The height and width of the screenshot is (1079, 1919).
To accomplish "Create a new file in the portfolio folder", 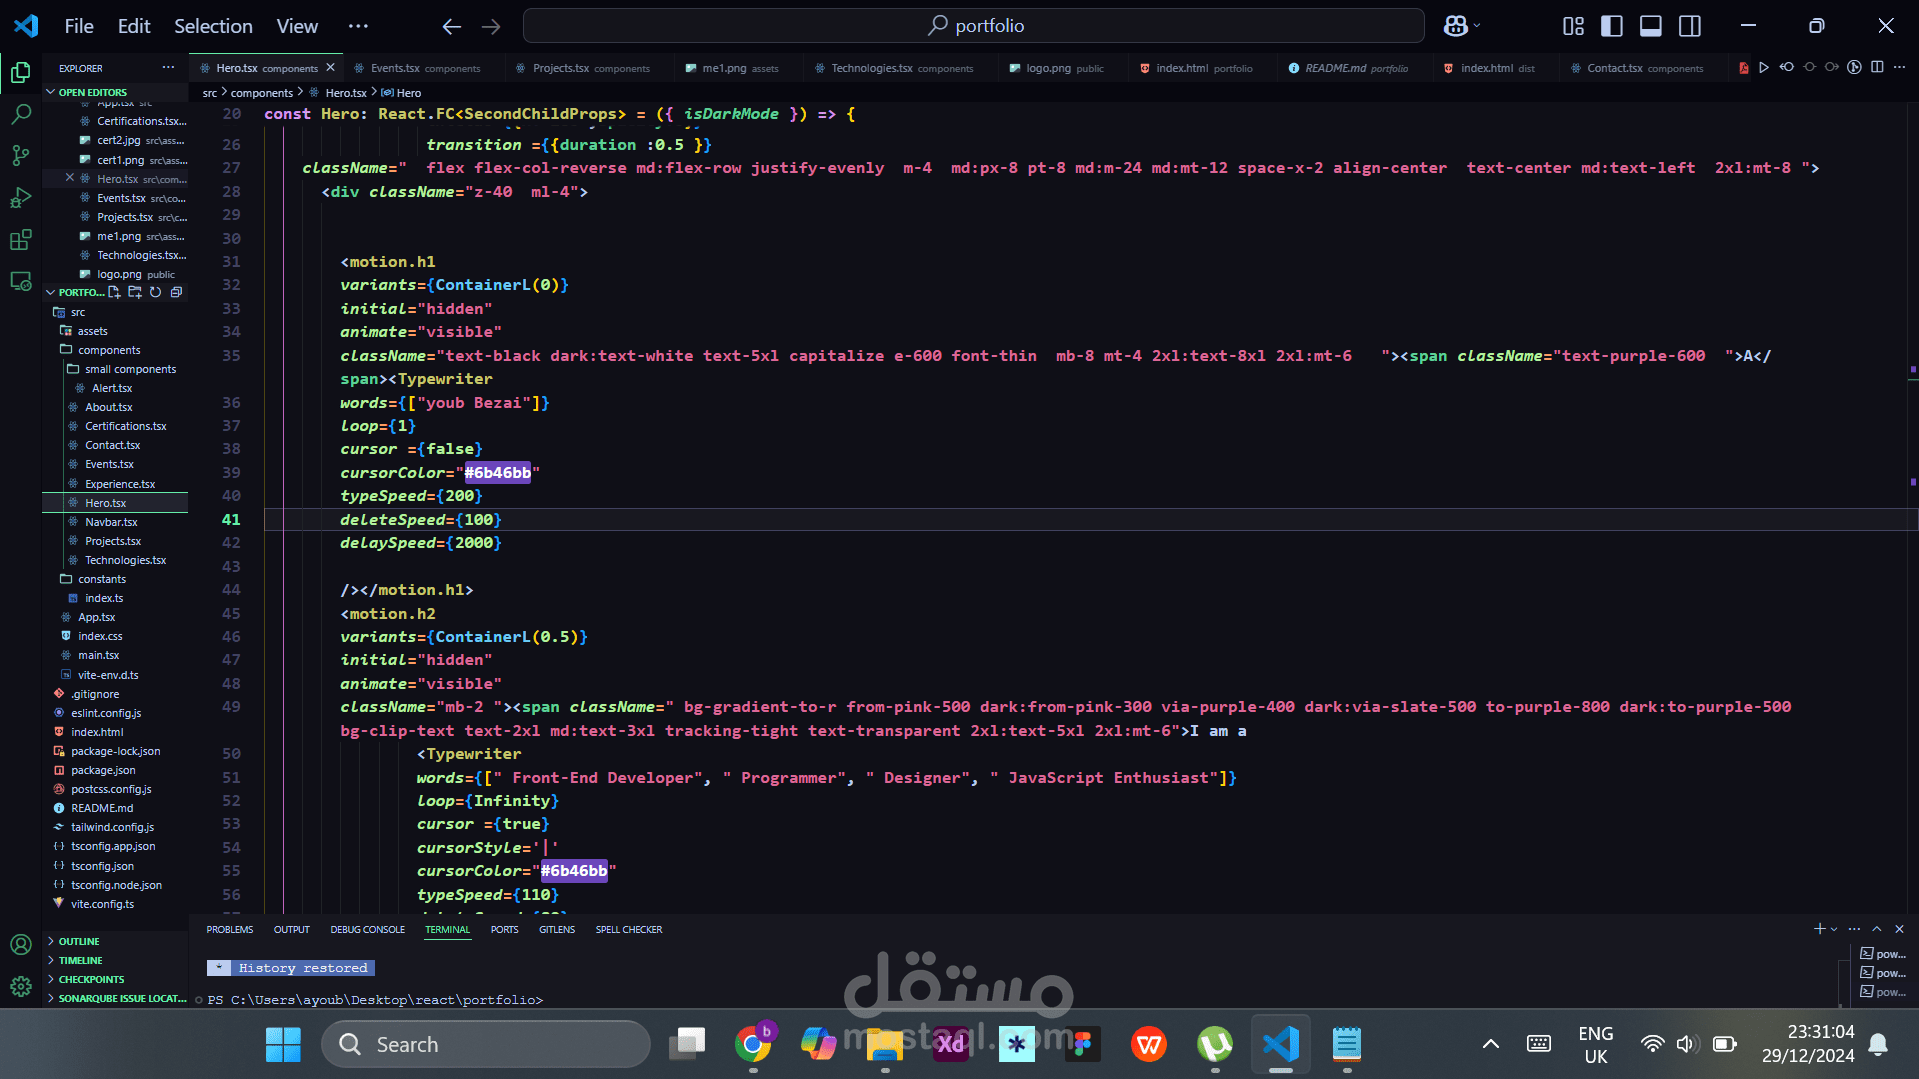I will (114, 292).
